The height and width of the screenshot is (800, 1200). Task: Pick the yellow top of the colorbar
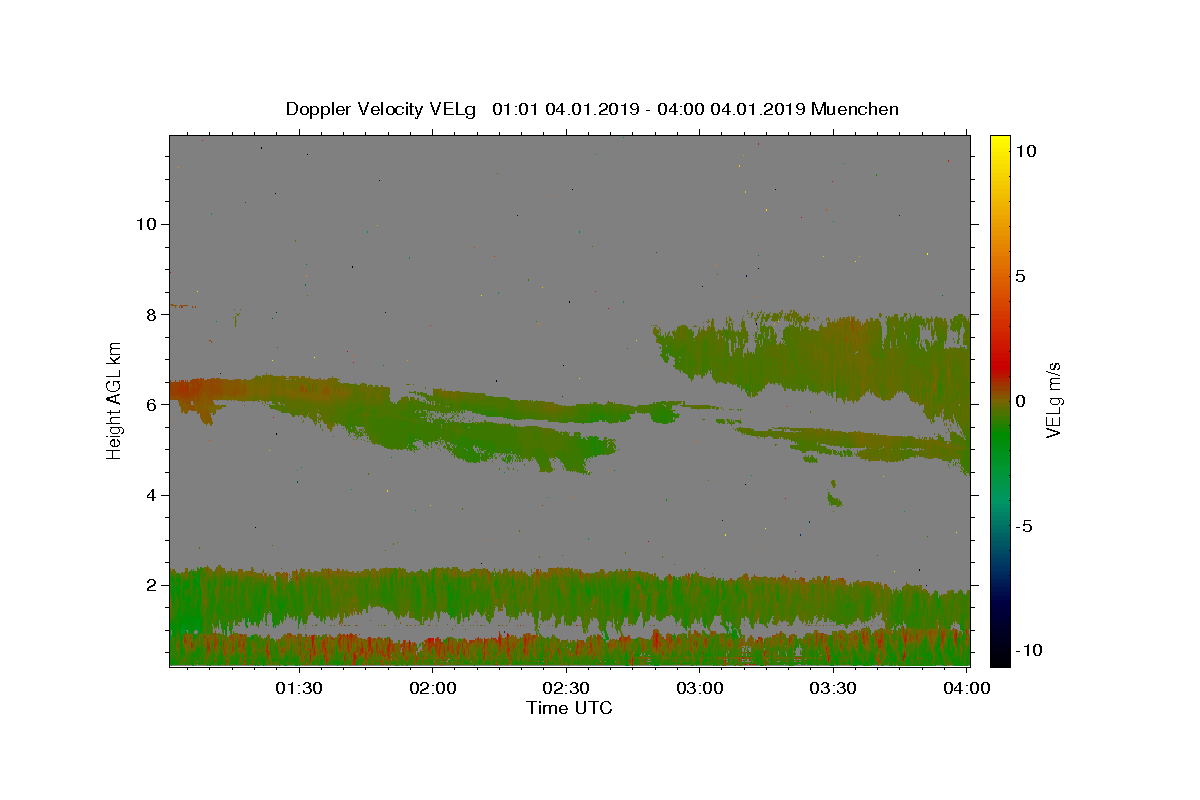(x=999, y=142)
